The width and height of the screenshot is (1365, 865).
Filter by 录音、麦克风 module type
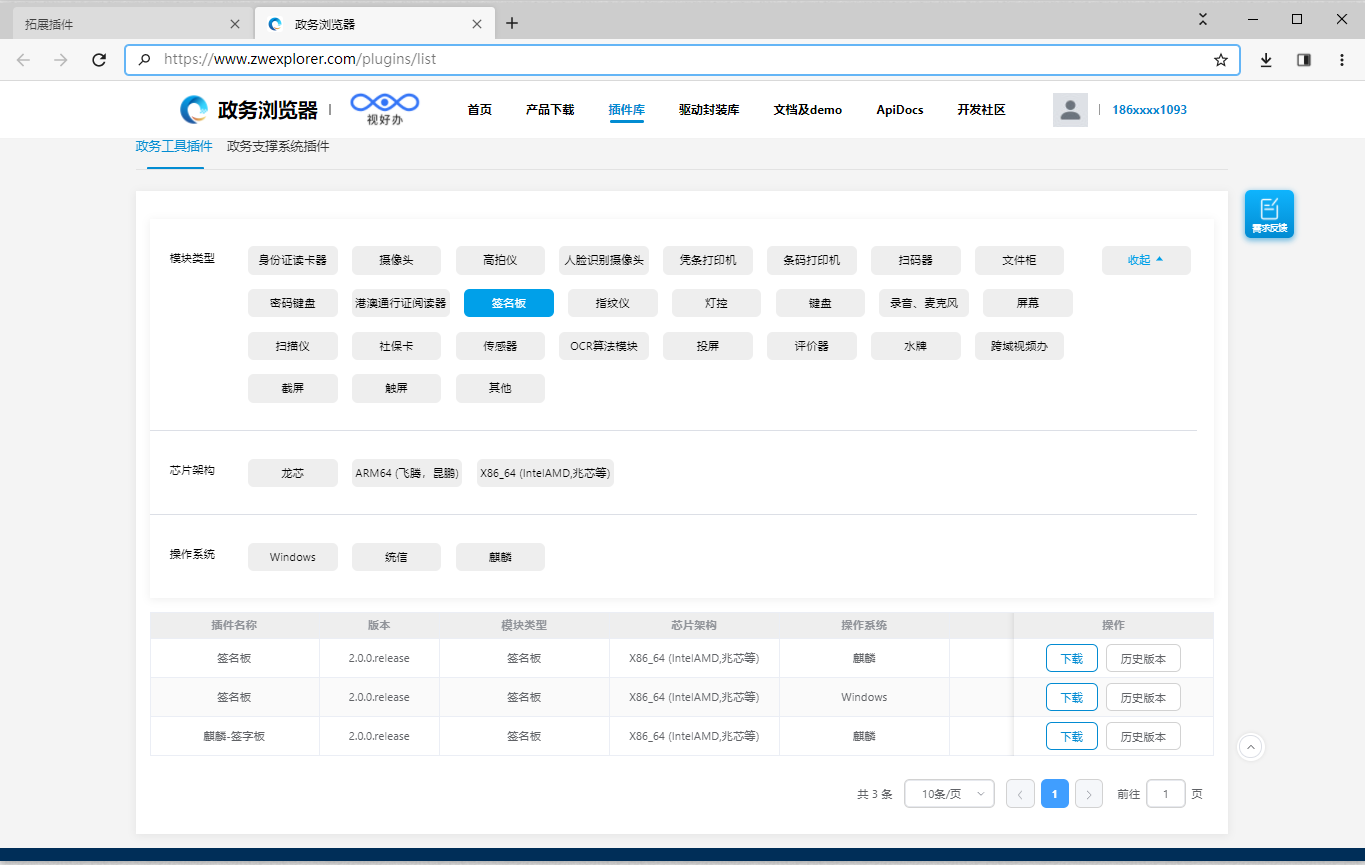pos(924,303)
